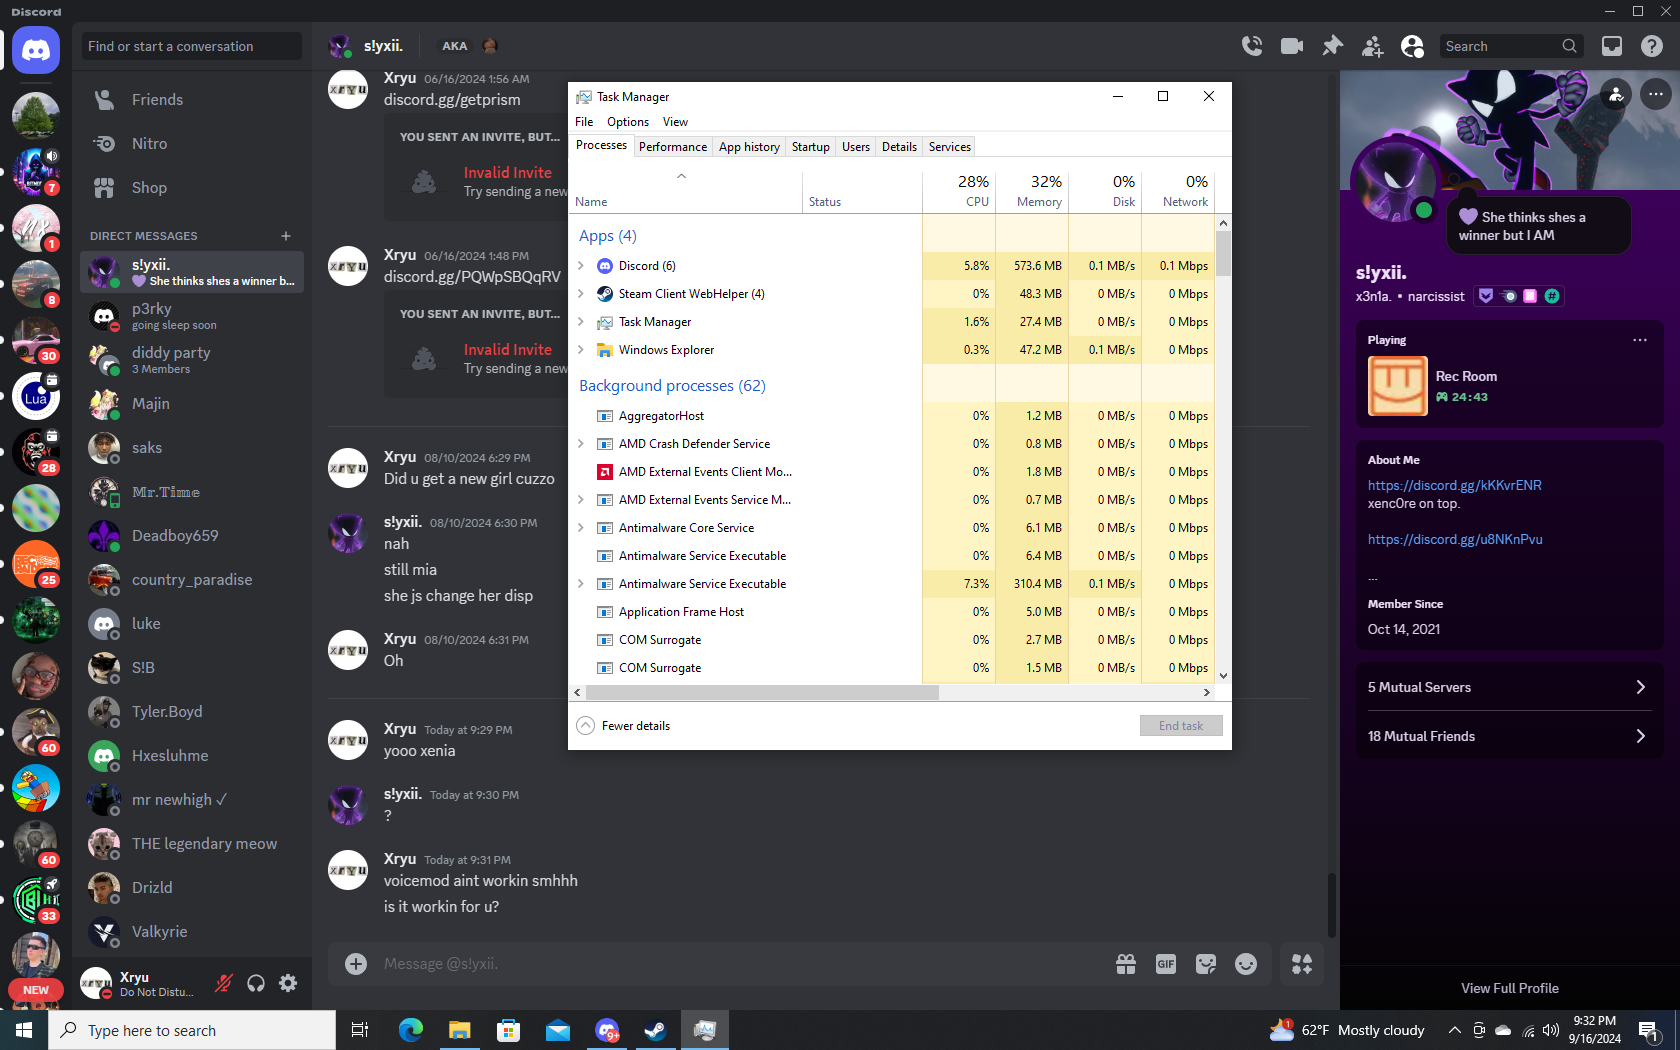Open Task Manager Options menu

[628, 122]
